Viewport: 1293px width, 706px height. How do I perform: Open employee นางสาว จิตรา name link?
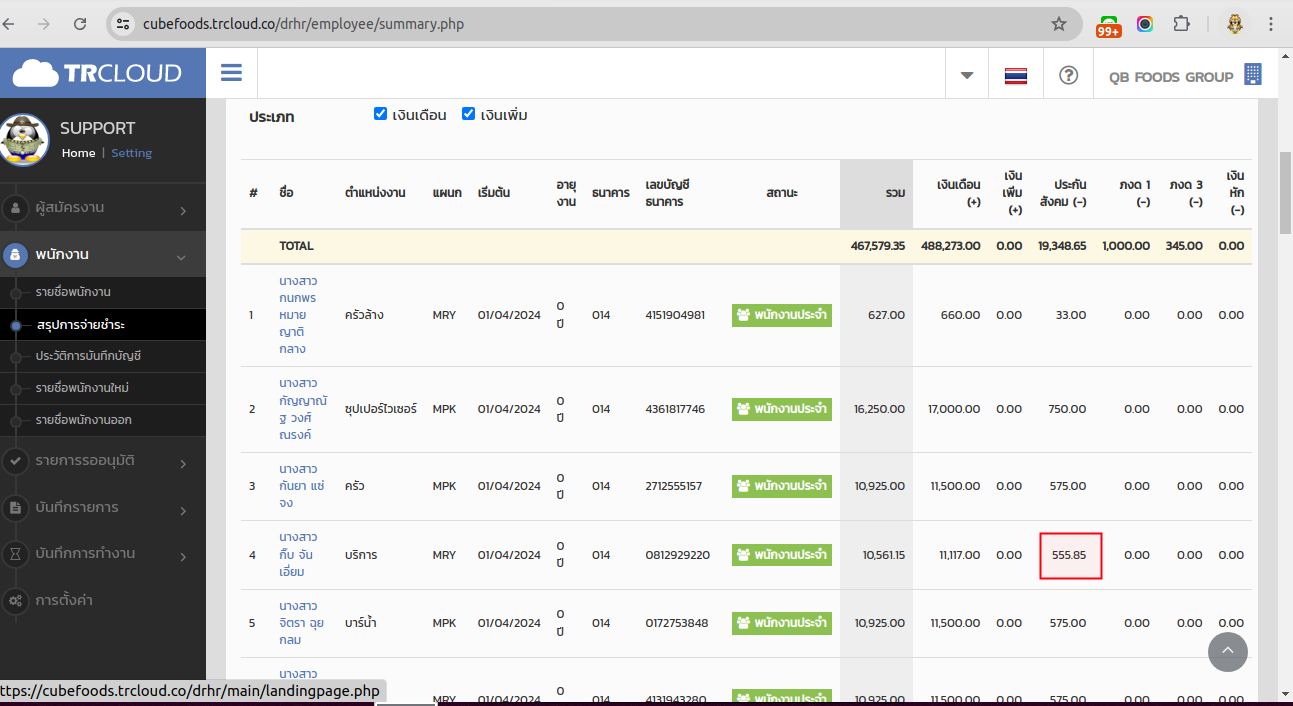pos(301,623)
